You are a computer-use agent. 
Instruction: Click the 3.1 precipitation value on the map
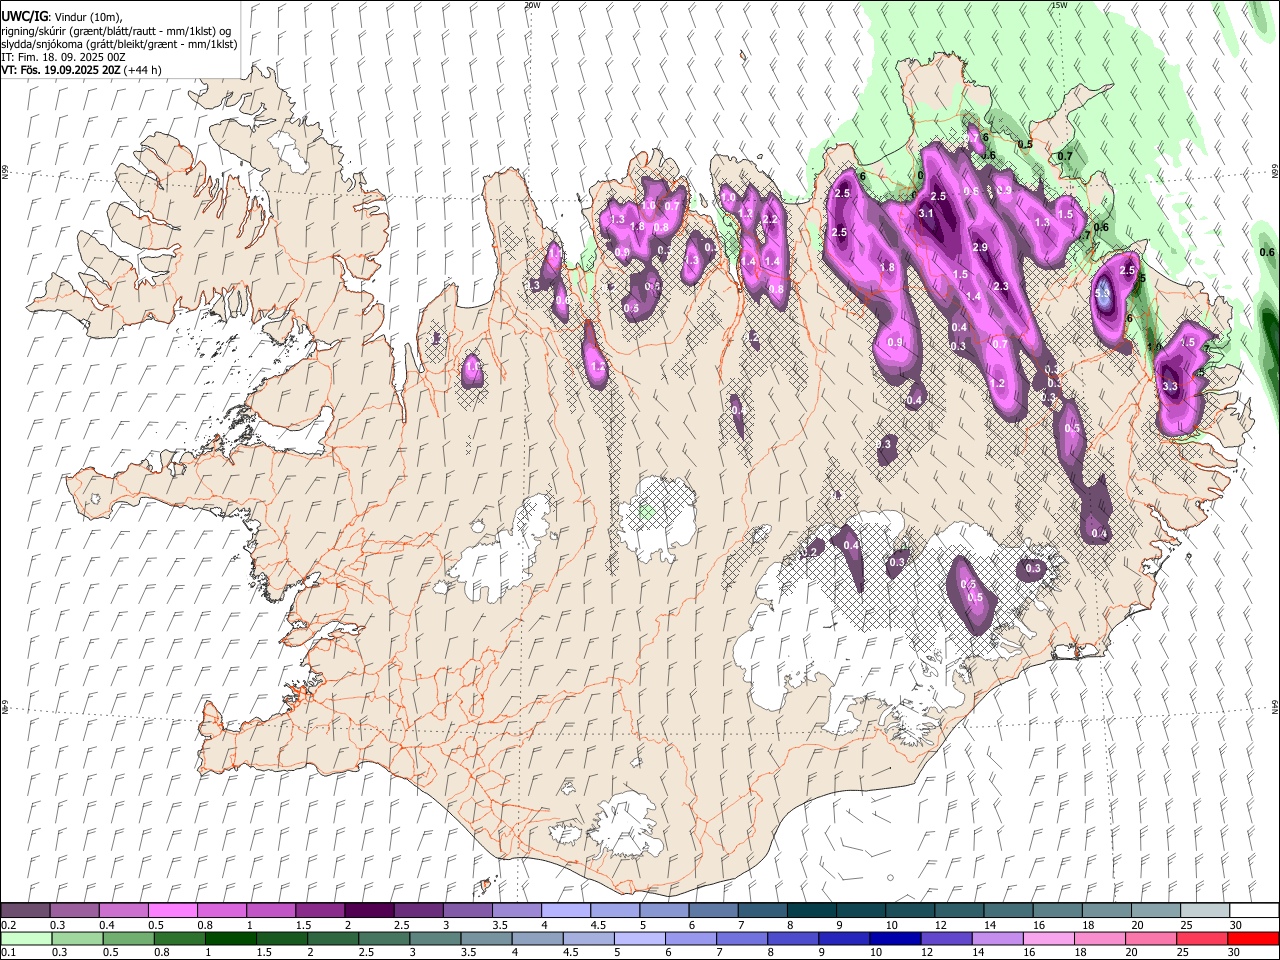coord(926,213)
